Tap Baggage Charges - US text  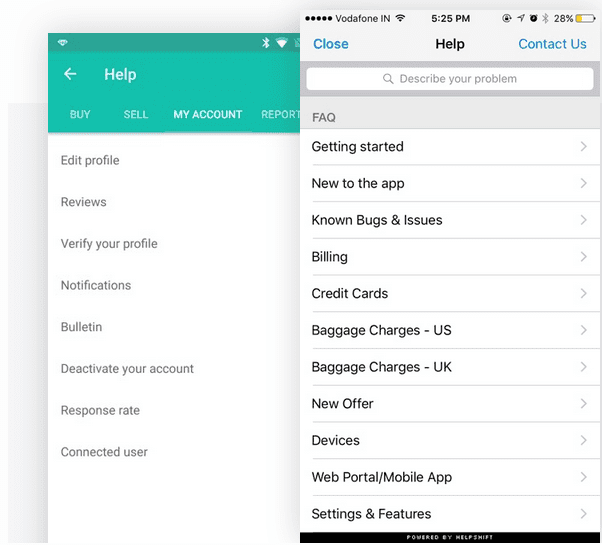pyautogui.click(x=381, y=330)
